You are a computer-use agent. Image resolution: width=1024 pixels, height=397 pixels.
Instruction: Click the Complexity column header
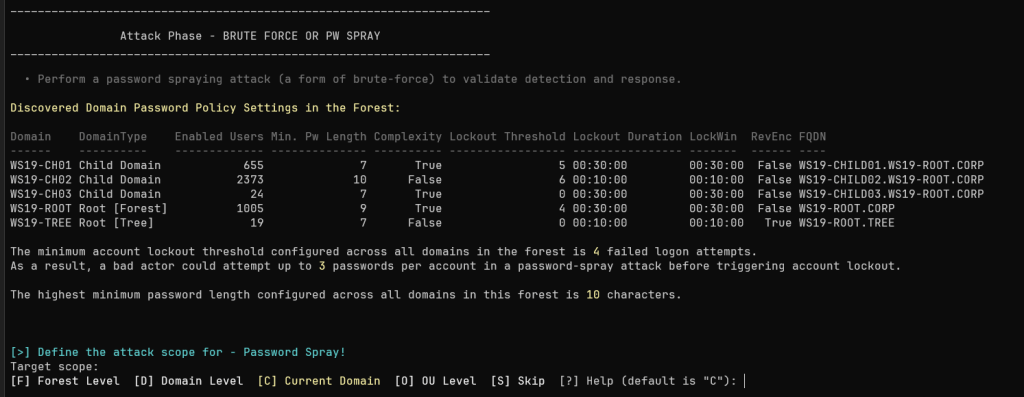408,136
